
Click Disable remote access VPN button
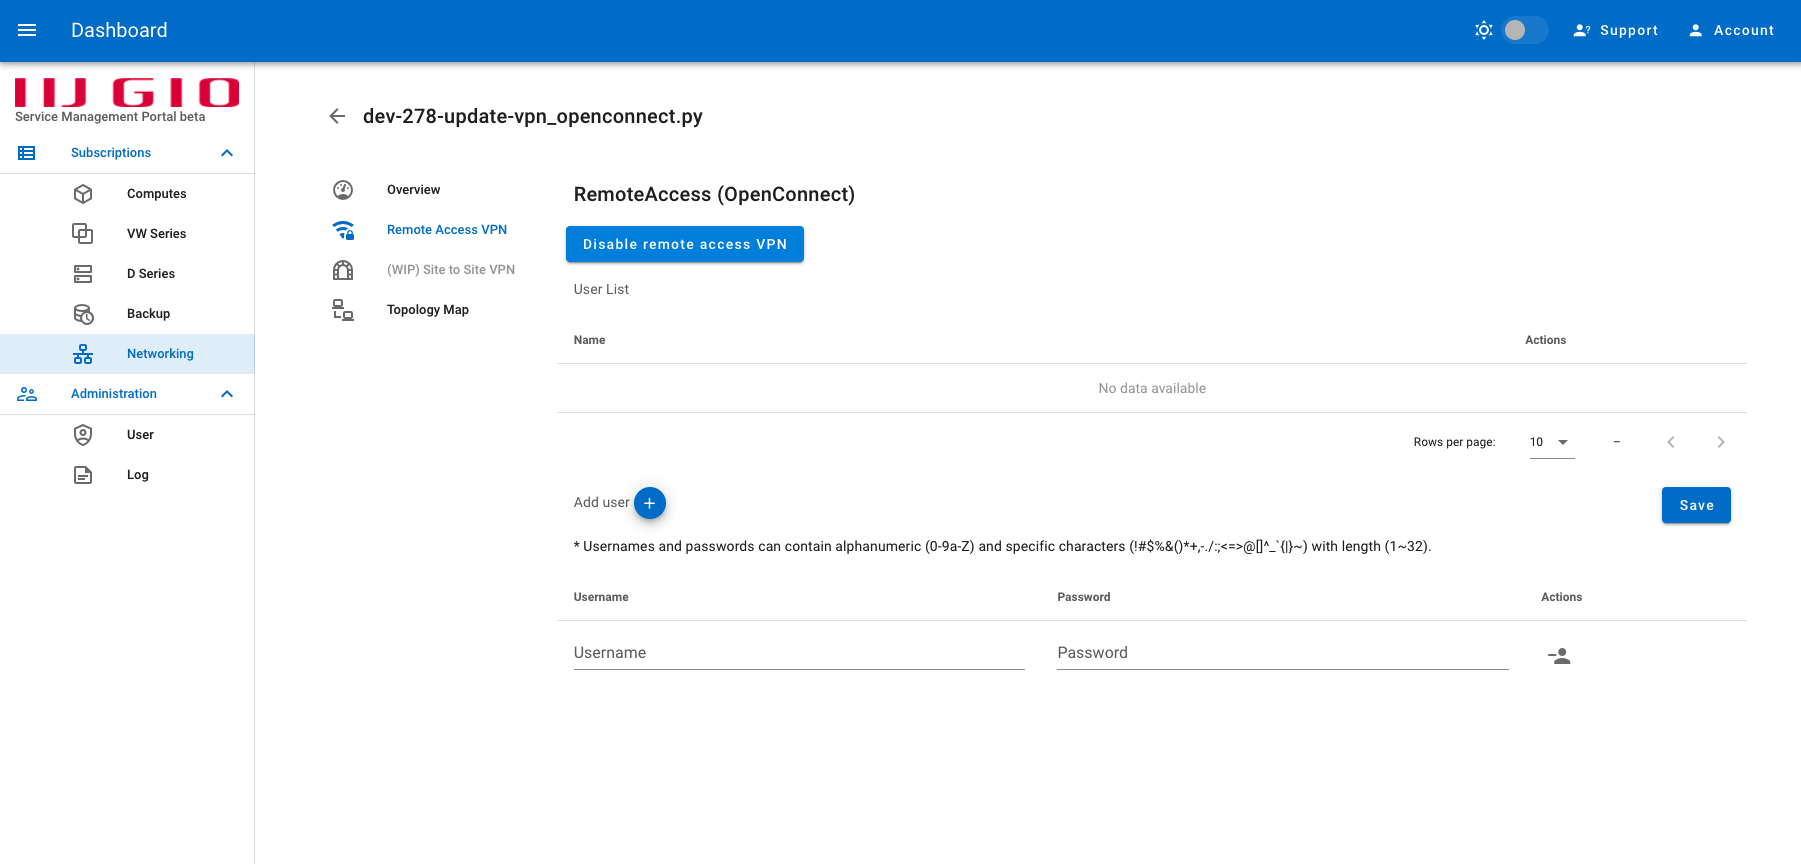(x=685, y=244)
